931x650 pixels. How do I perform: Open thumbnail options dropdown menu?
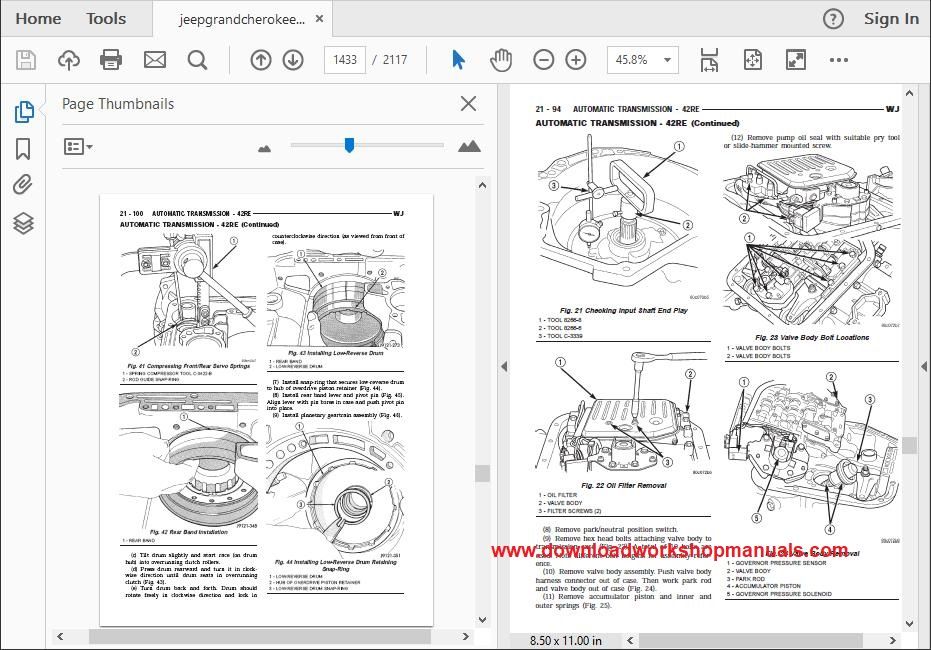coord(78,147)
